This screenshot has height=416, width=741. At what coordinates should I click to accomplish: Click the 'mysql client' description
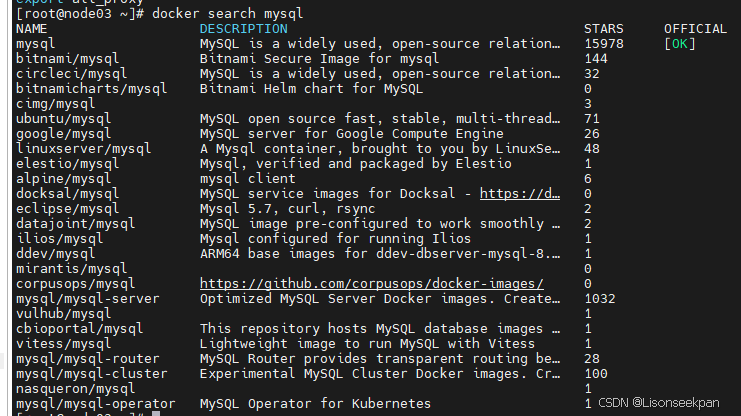tap(248, 179)
